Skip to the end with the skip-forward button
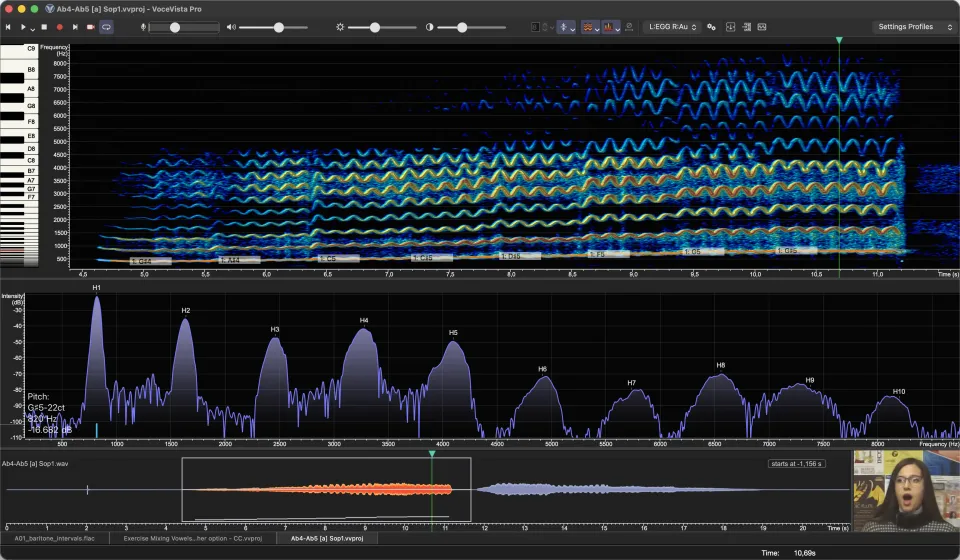960x560 pixels. tap(75, 27)
